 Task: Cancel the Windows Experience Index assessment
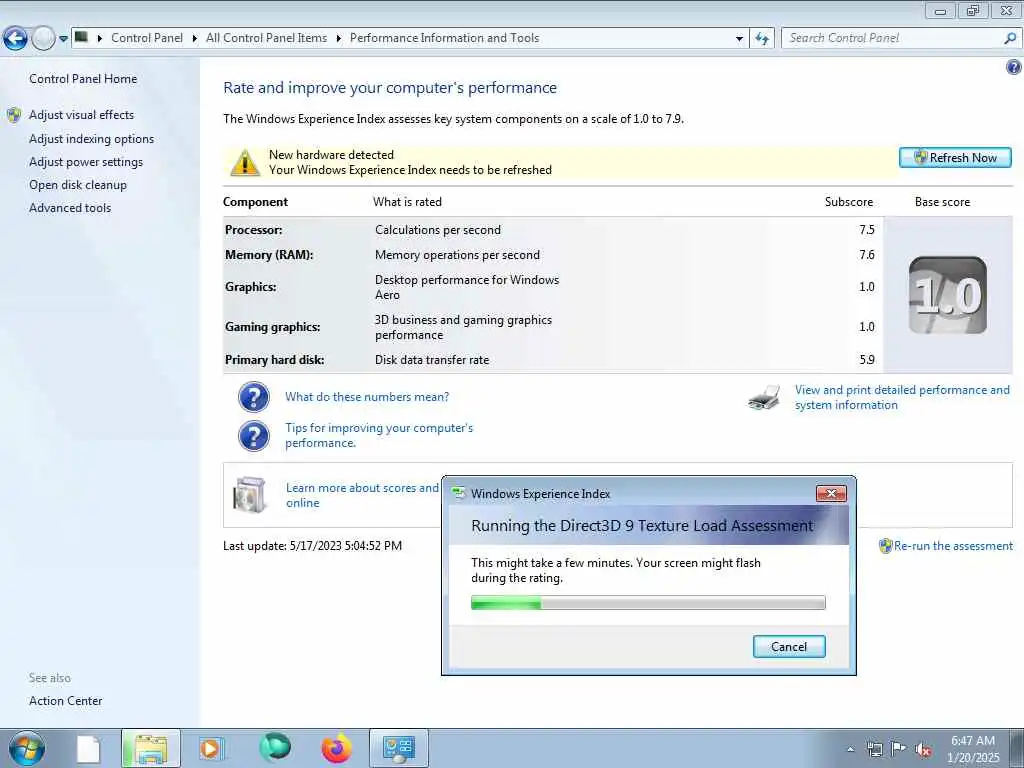[x=789, y=647]
